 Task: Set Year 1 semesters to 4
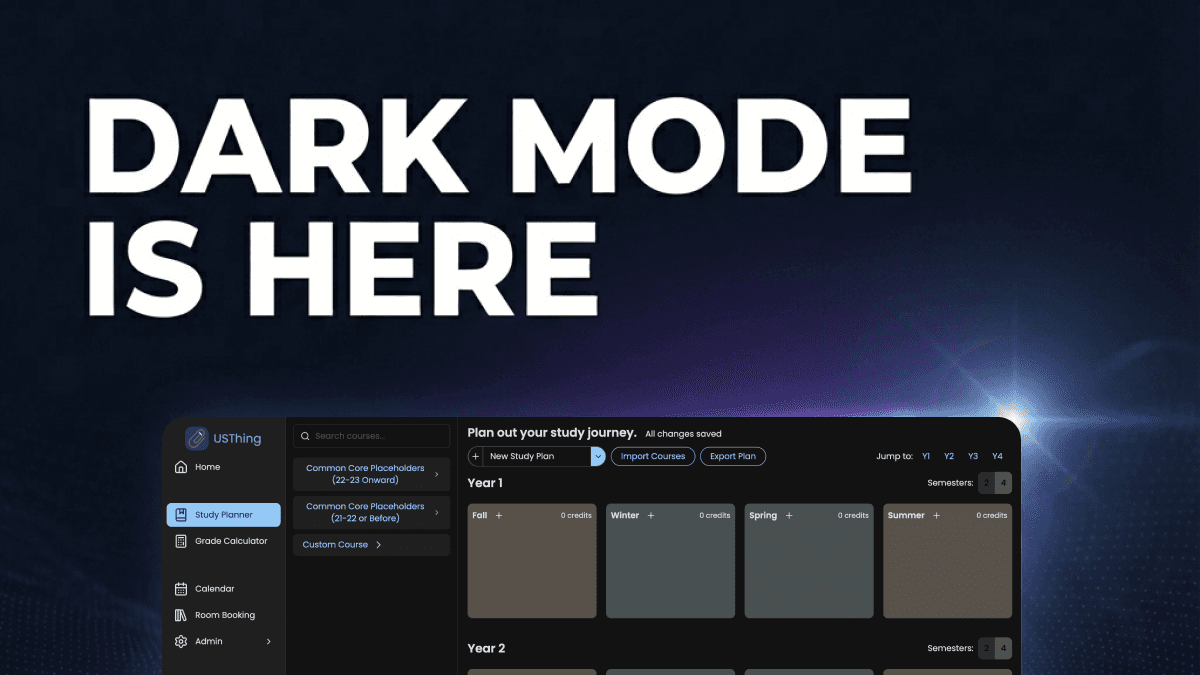pos(1003,483)
